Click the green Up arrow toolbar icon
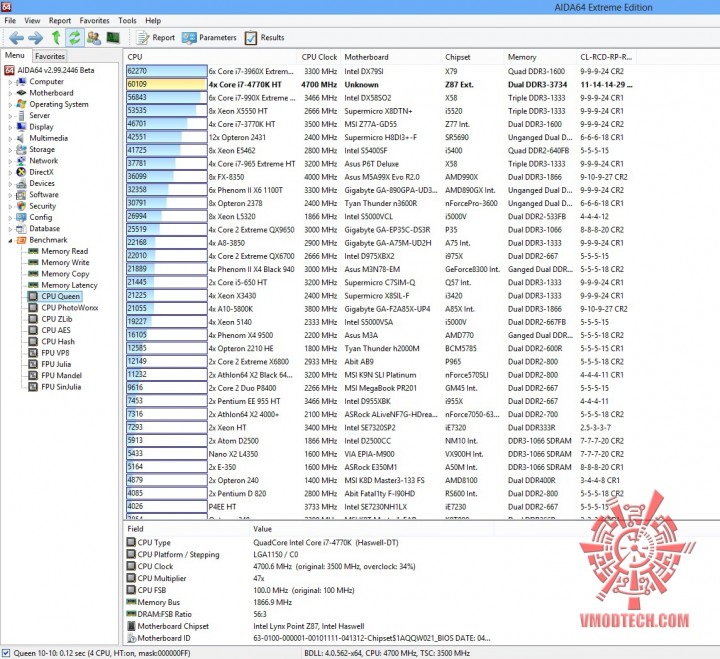 (x=56, y=38)
